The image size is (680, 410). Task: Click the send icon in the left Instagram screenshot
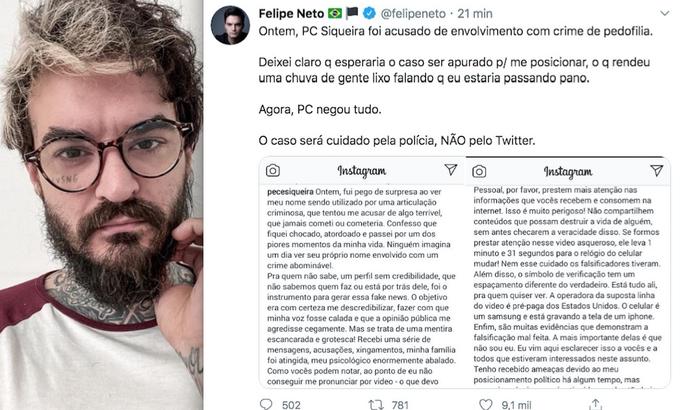tap(451, 171)
